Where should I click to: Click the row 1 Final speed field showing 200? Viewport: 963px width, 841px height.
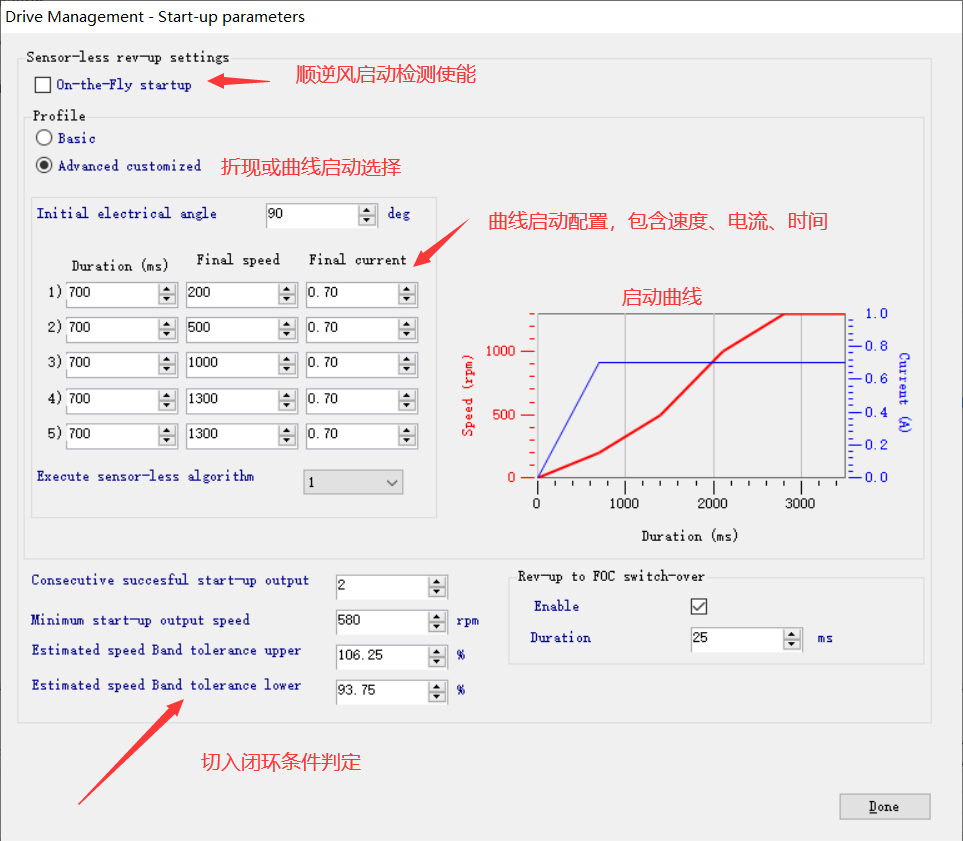tap(232, 293)
